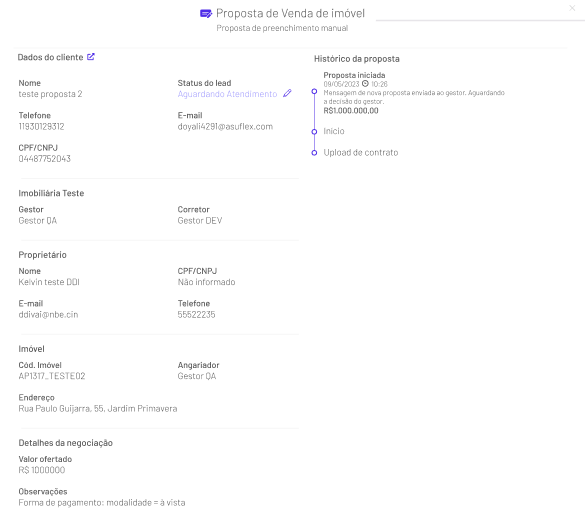
Task: Click Aguardando Atendimento status link
Action: pos(227,94)
